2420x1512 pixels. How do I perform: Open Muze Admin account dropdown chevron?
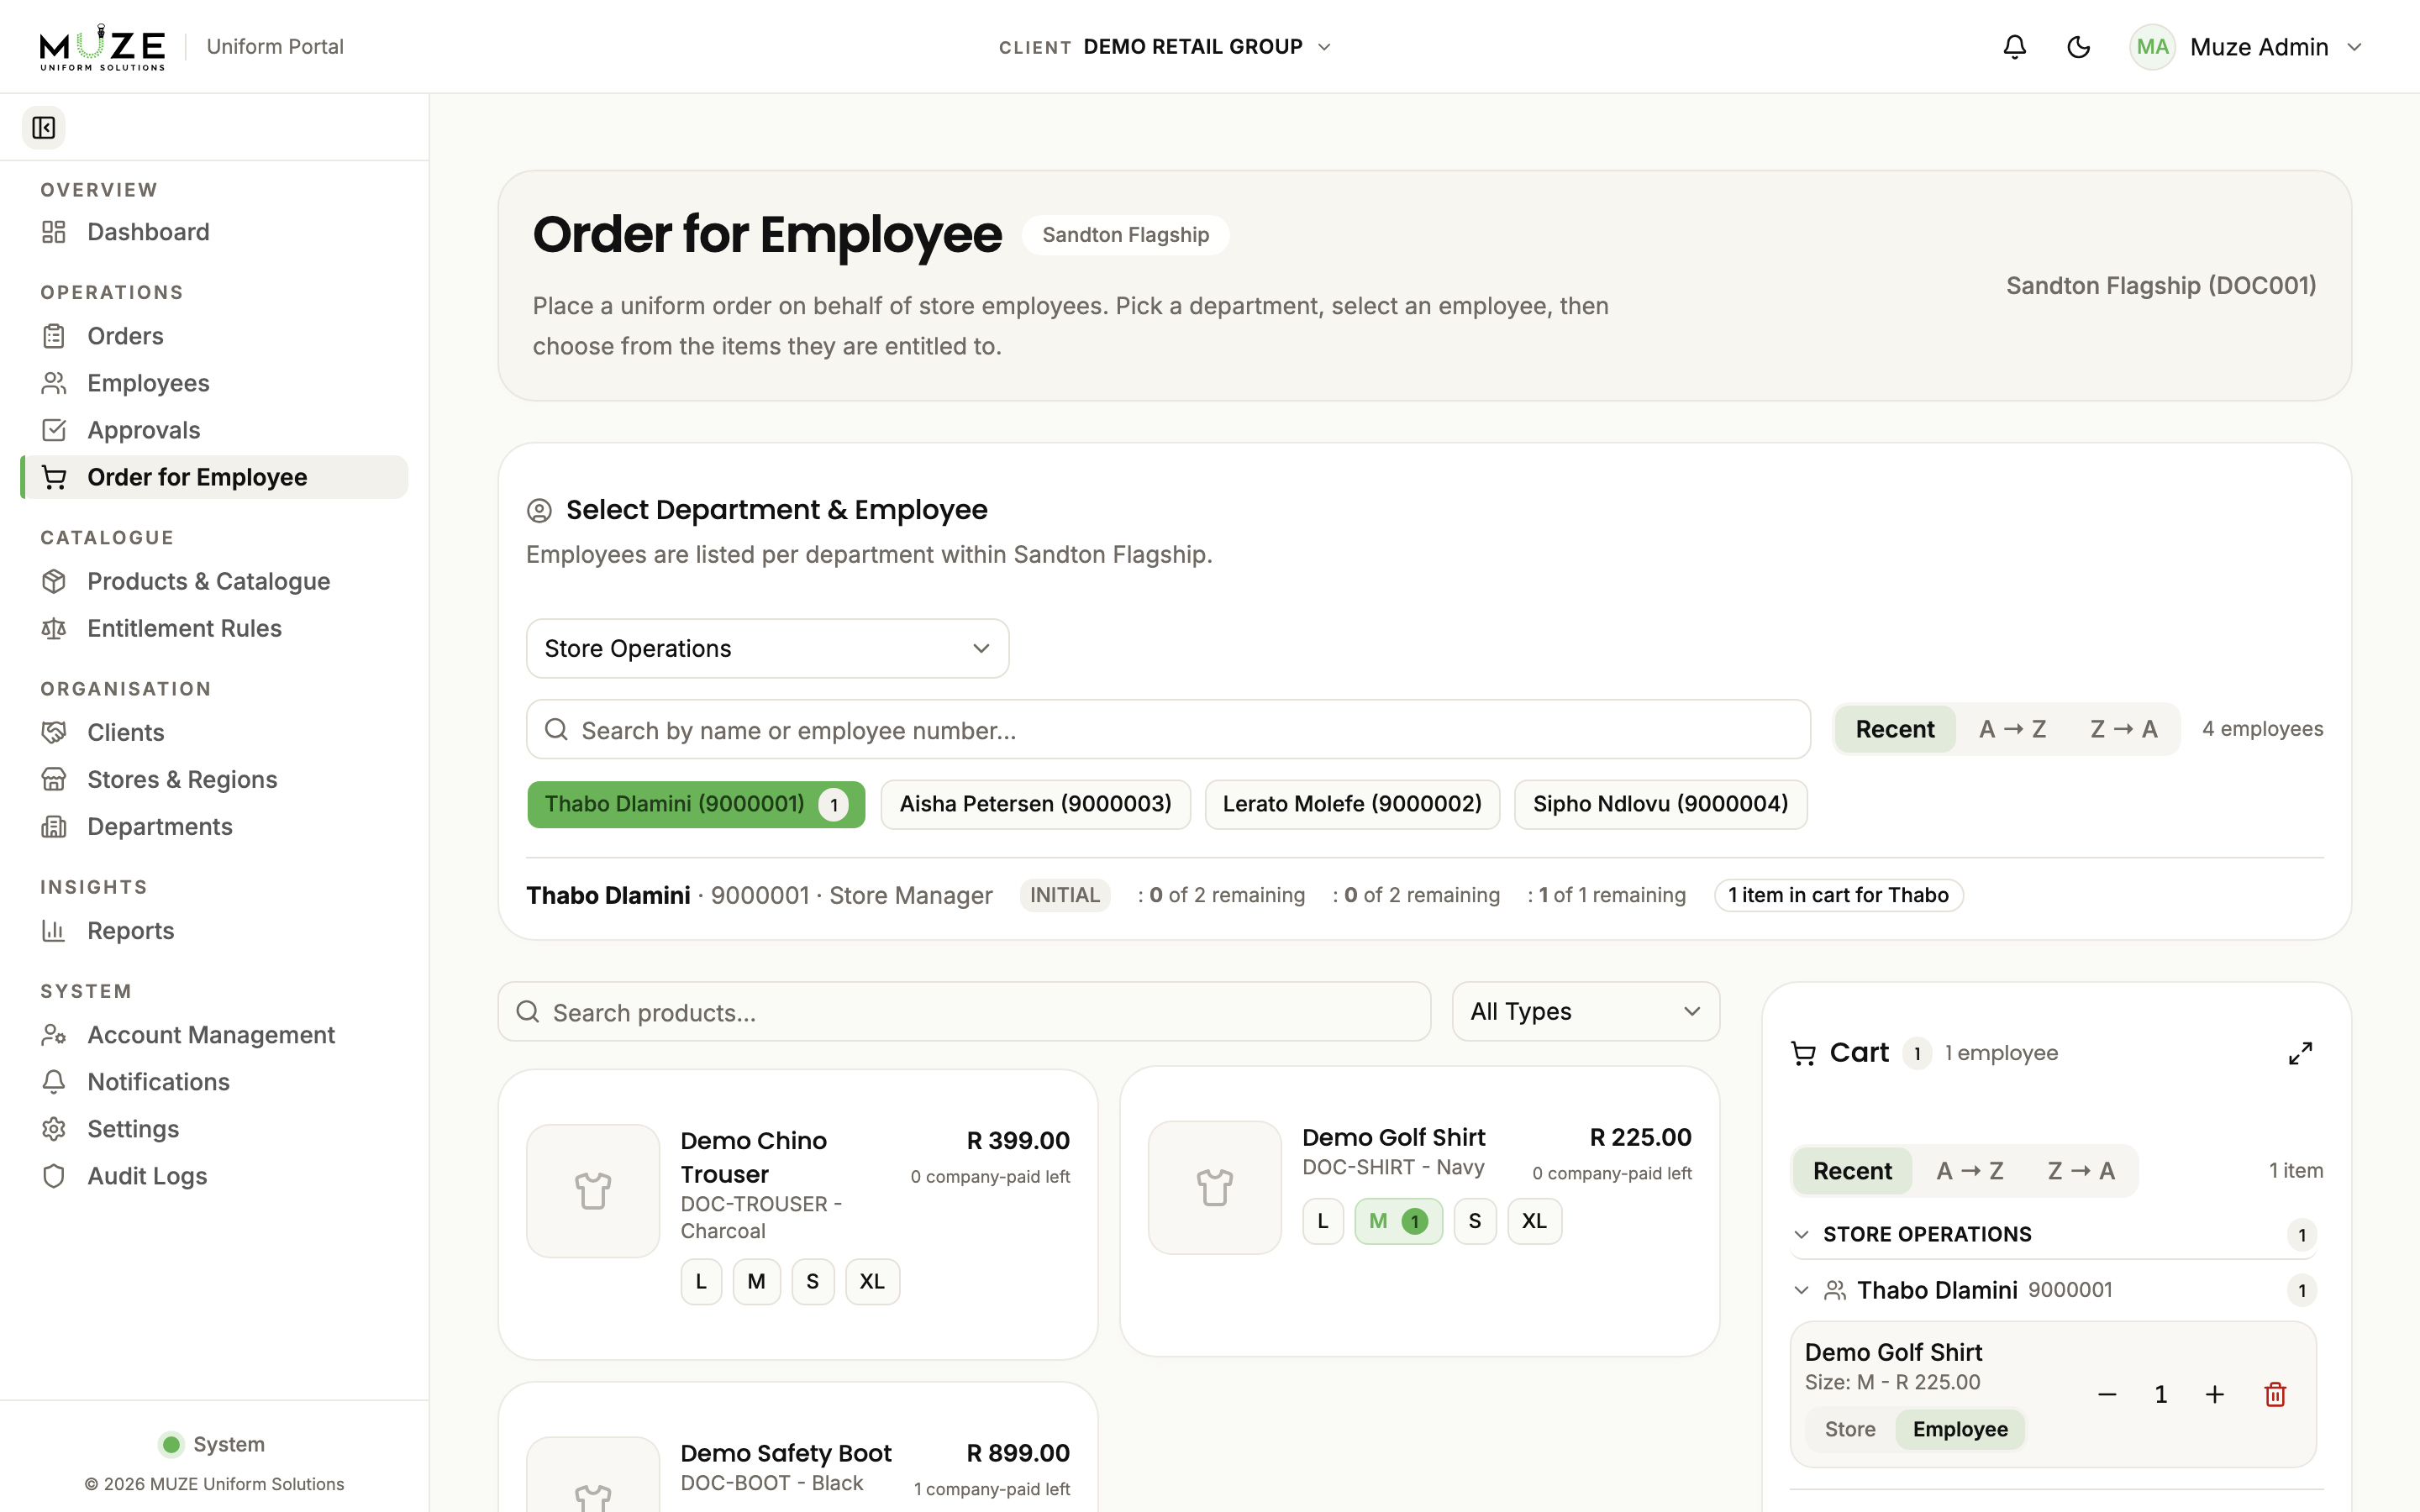click(2354, 47)
